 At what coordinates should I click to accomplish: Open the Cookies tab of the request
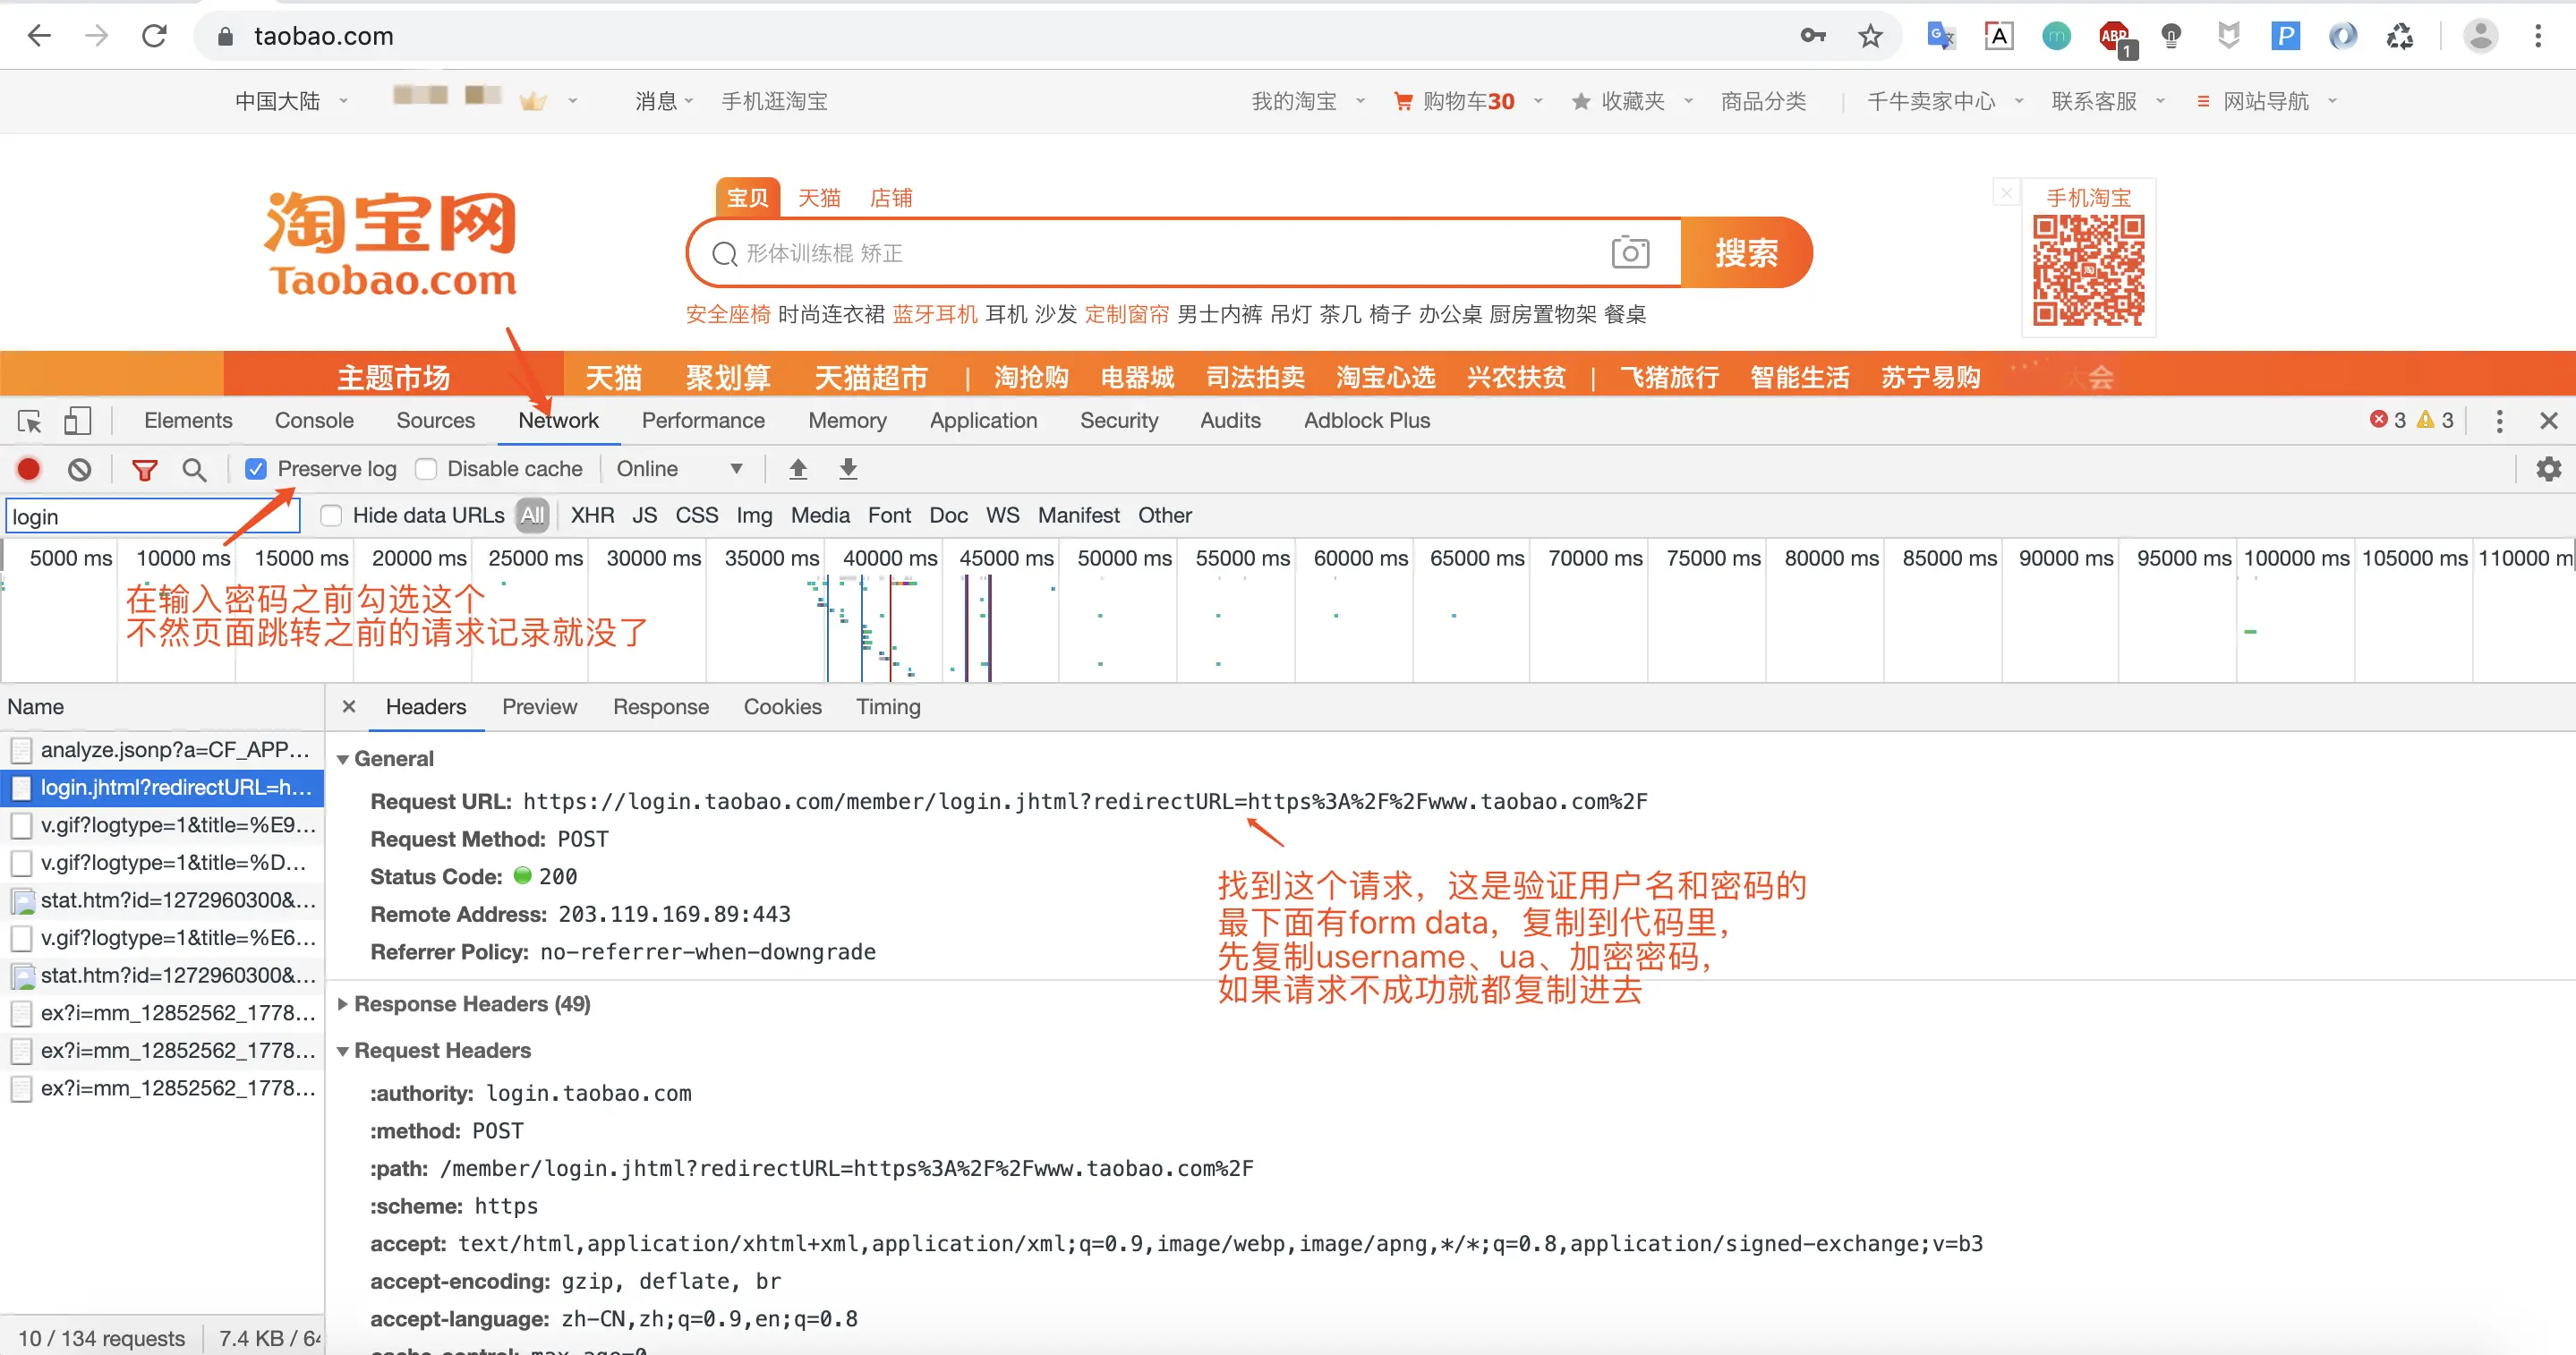click(x=782, y=707)
